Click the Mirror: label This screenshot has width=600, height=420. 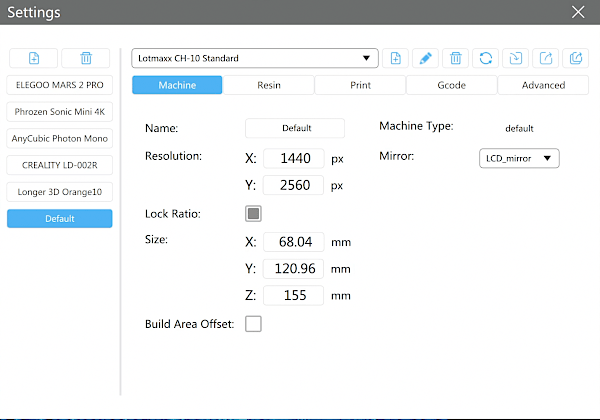pos(396,156)
